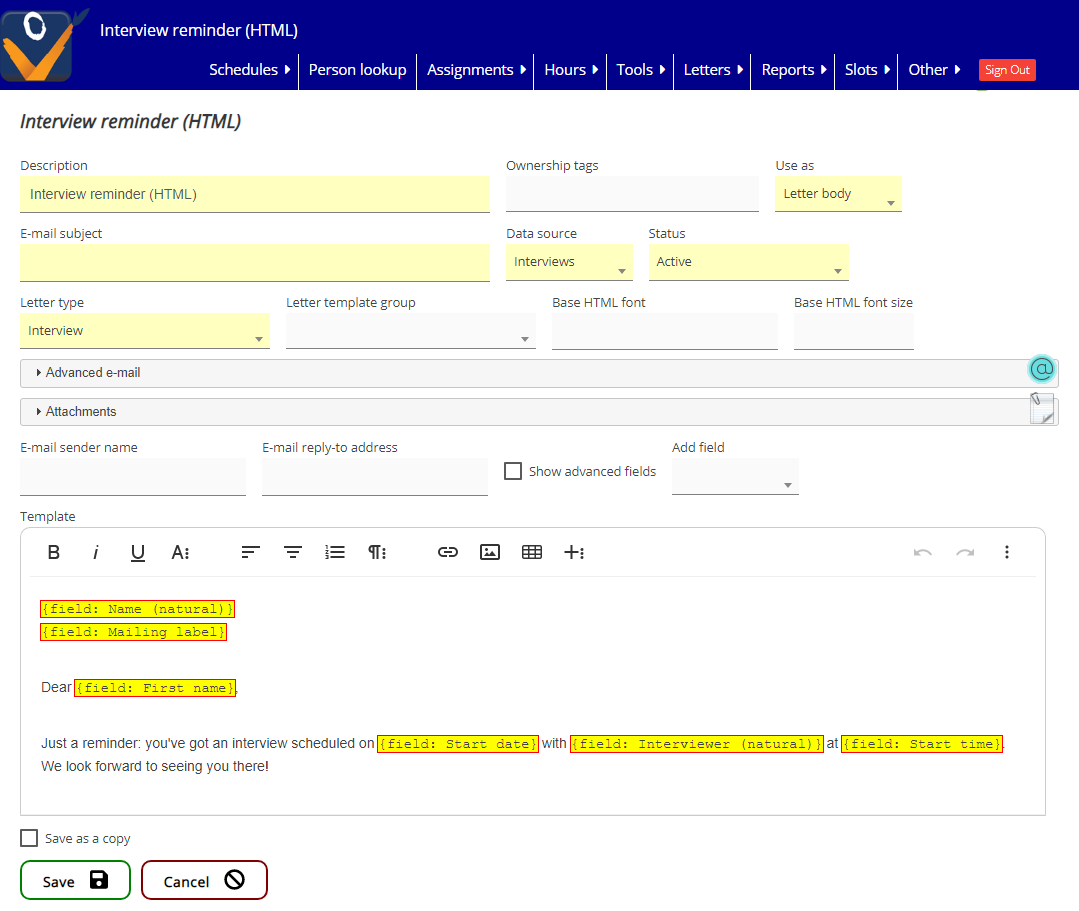Expand the Attachments section
Viewport: 1079px width, 911px height.
coord(539,412)
